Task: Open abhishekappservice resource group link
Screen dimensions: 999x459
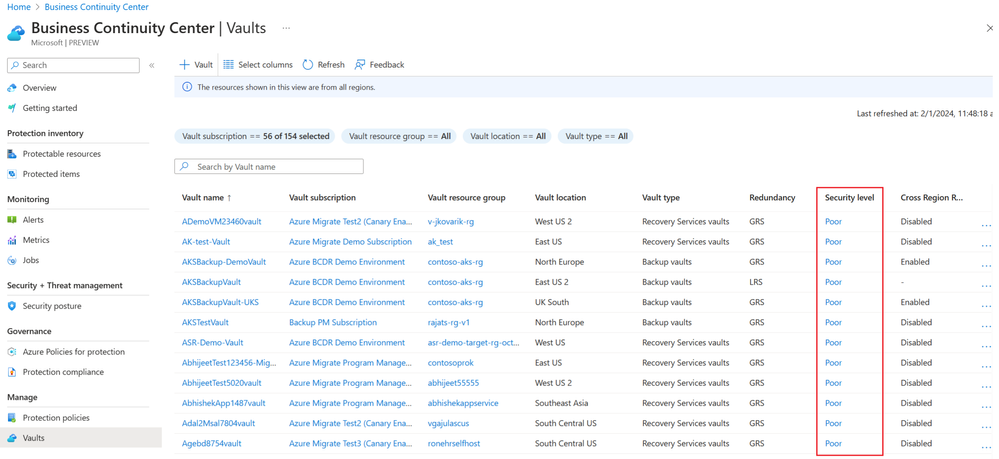Action: point(463,404)
